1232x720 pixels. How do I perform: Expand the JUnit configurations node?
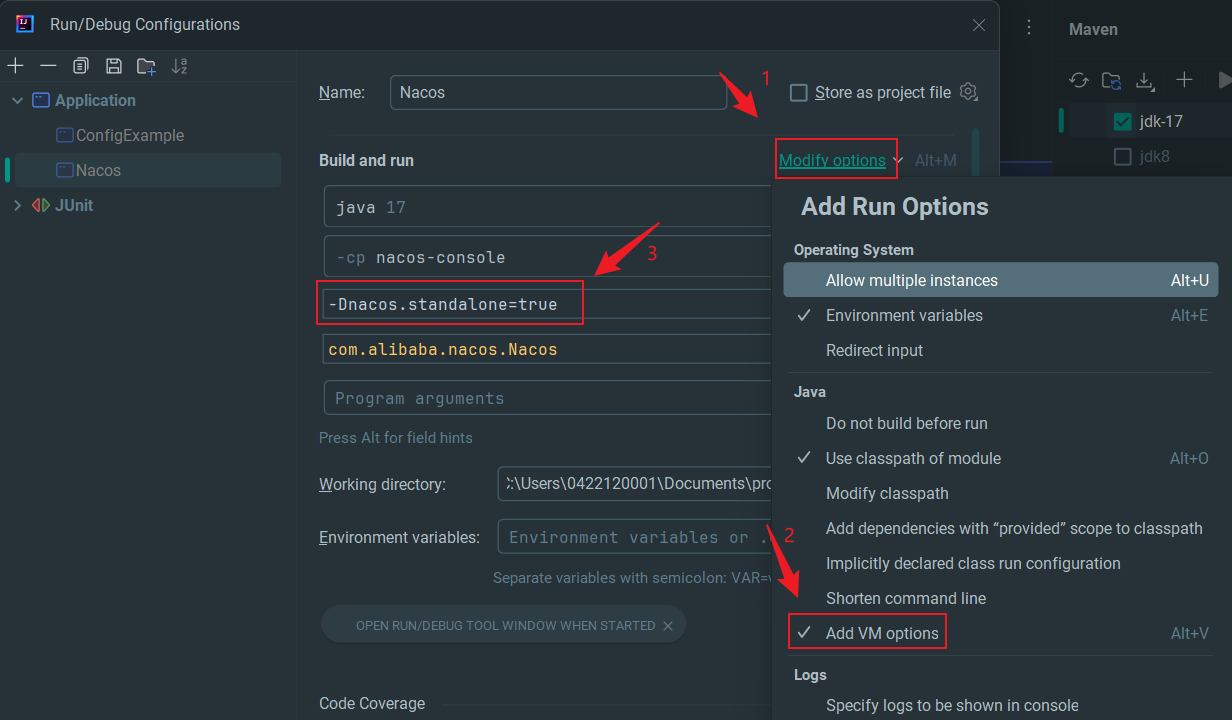click(x=17, y=205)
